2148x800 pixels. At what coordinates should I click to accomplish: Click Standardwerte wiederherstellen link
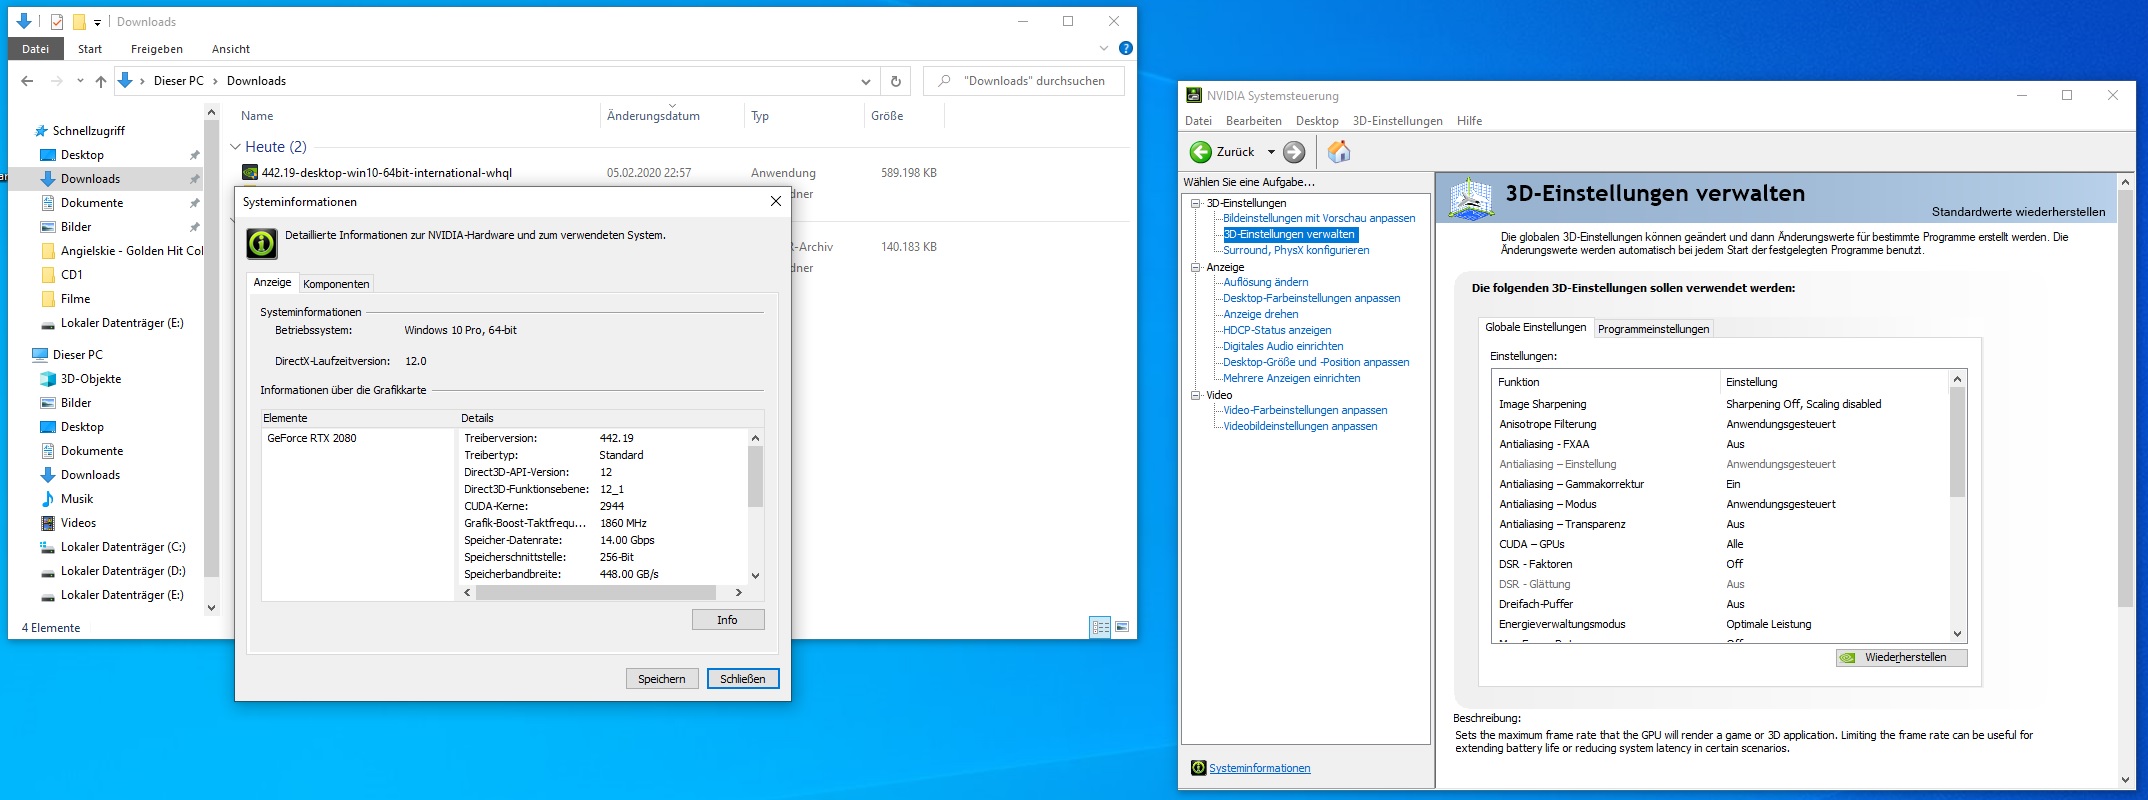[2018, 212]
